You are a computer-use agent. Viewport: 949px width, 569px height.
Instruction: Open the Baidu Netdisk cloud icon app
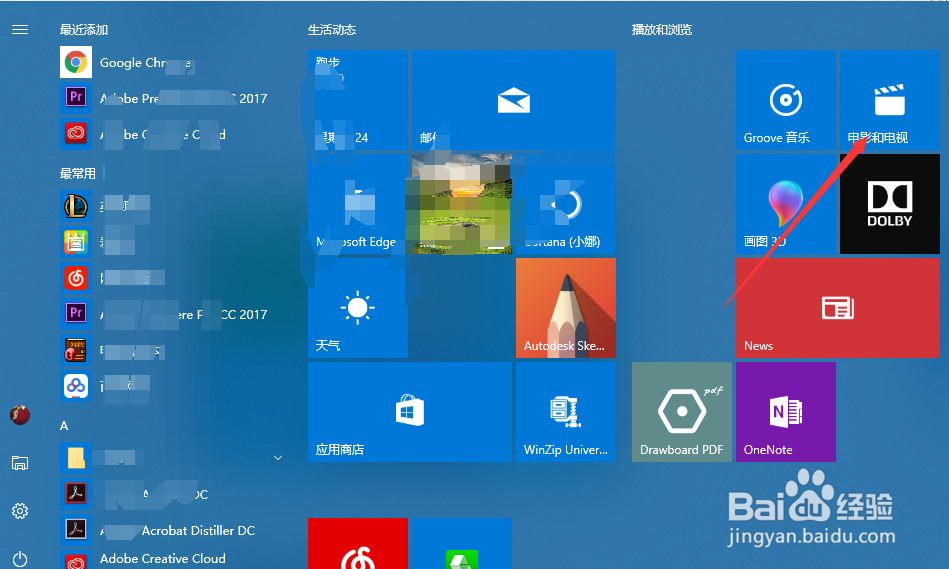(x=76, y=386)
